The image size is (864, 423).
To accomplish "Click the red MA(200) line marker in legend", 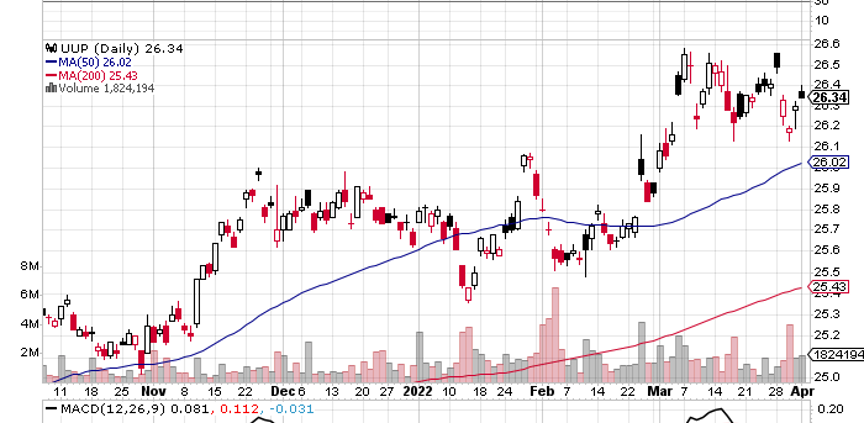I will tap(51, 74).
